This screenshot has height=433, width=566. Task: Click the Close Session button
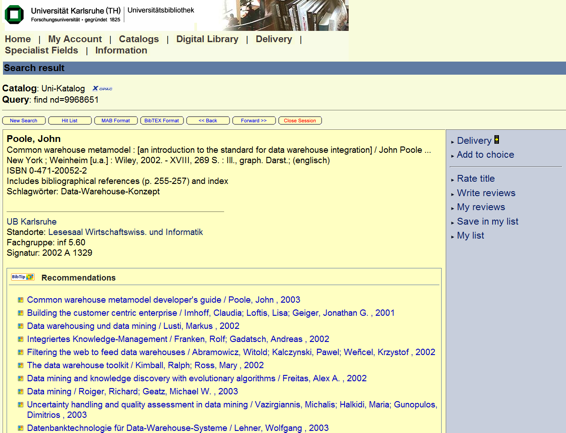pyautogui.click(x=300, y=121)
